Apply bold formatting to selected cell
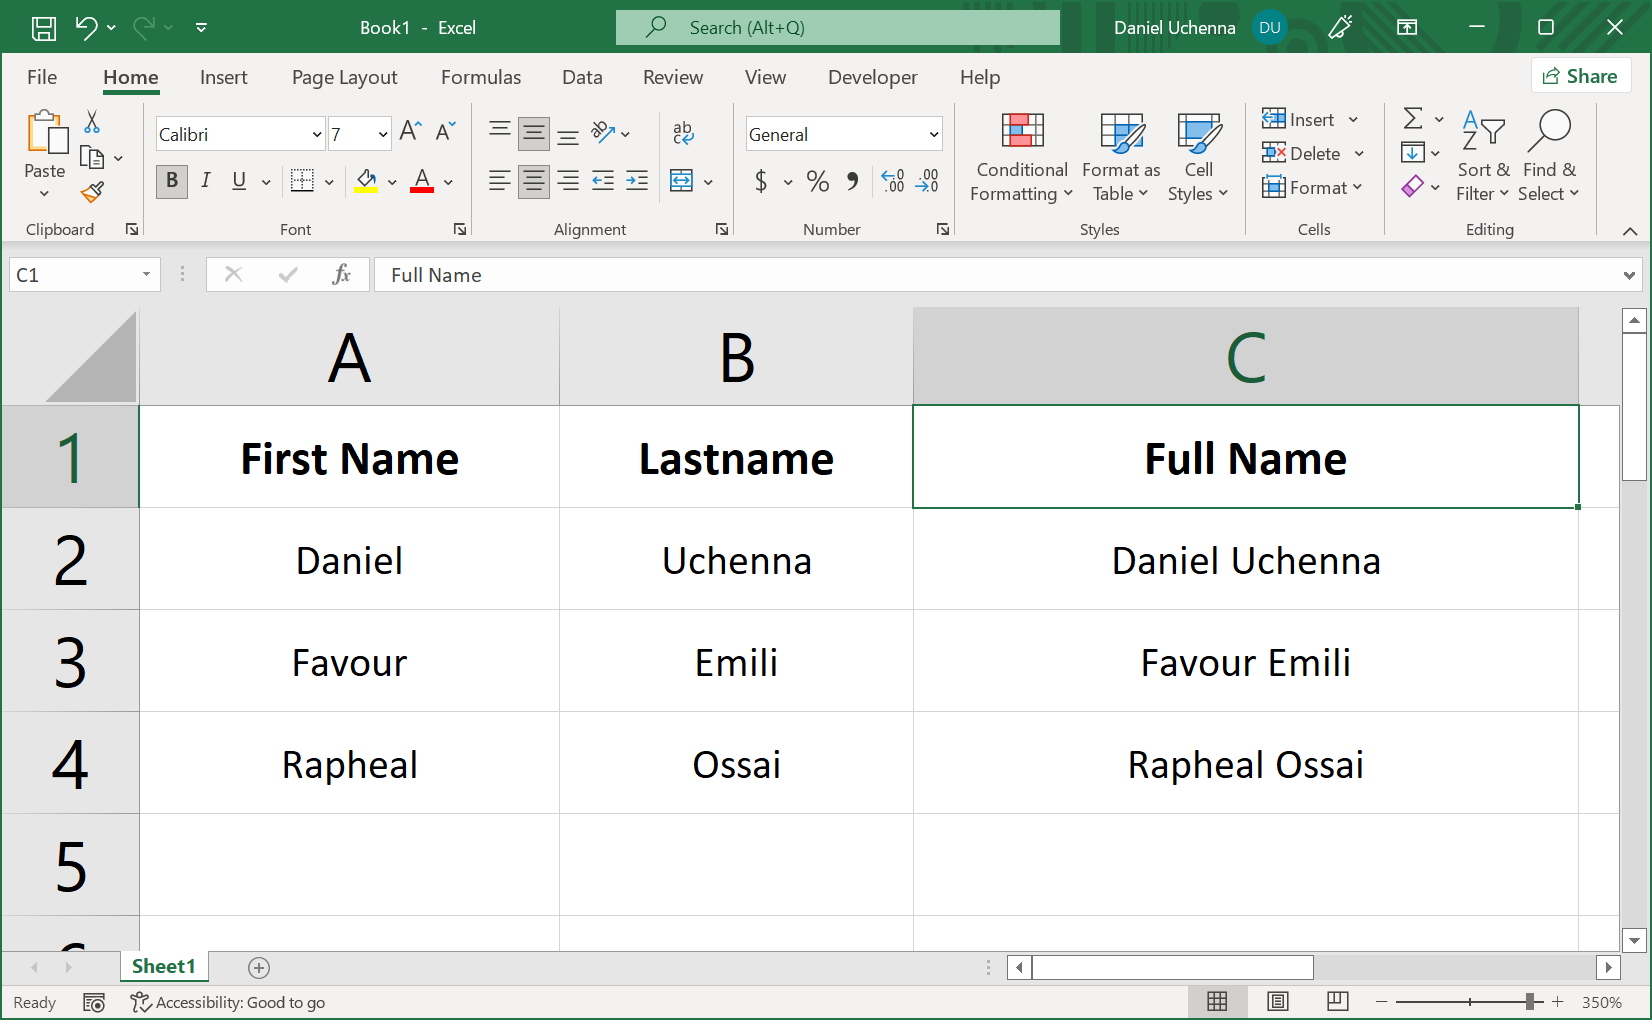This screenshot has width=1652, height=1020. pos(171,181)
